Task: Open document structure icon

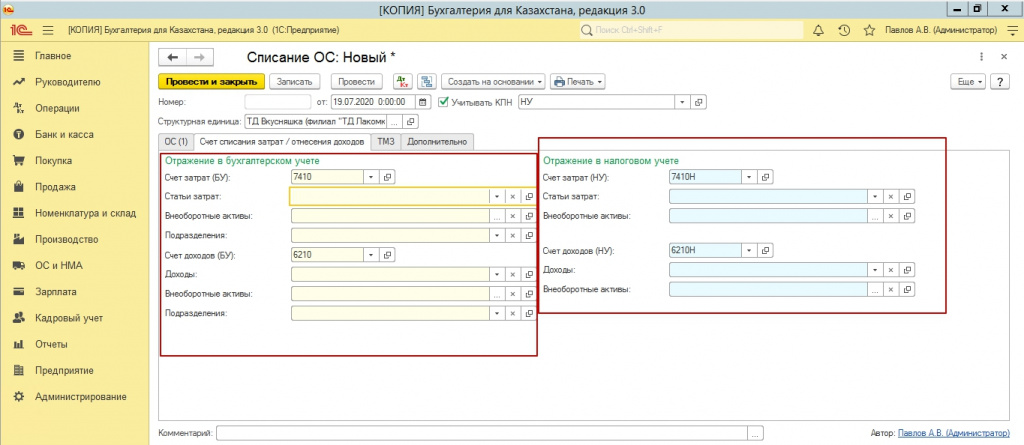Action: (427, 82)
